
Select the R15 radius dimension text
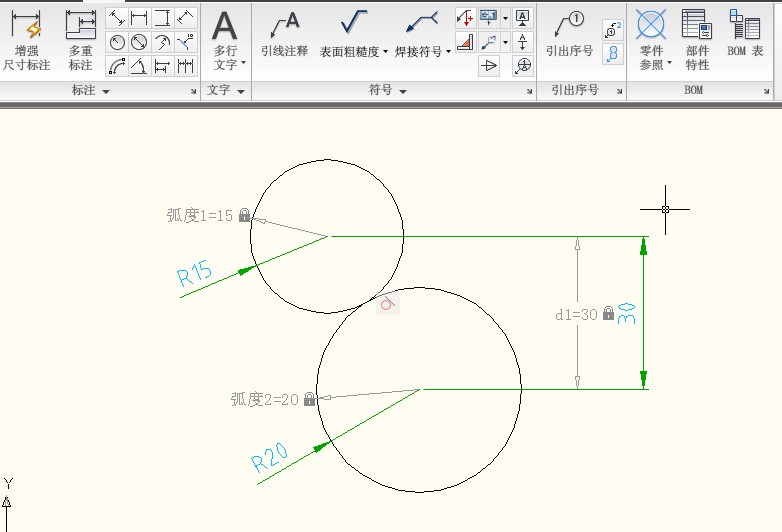195,274
